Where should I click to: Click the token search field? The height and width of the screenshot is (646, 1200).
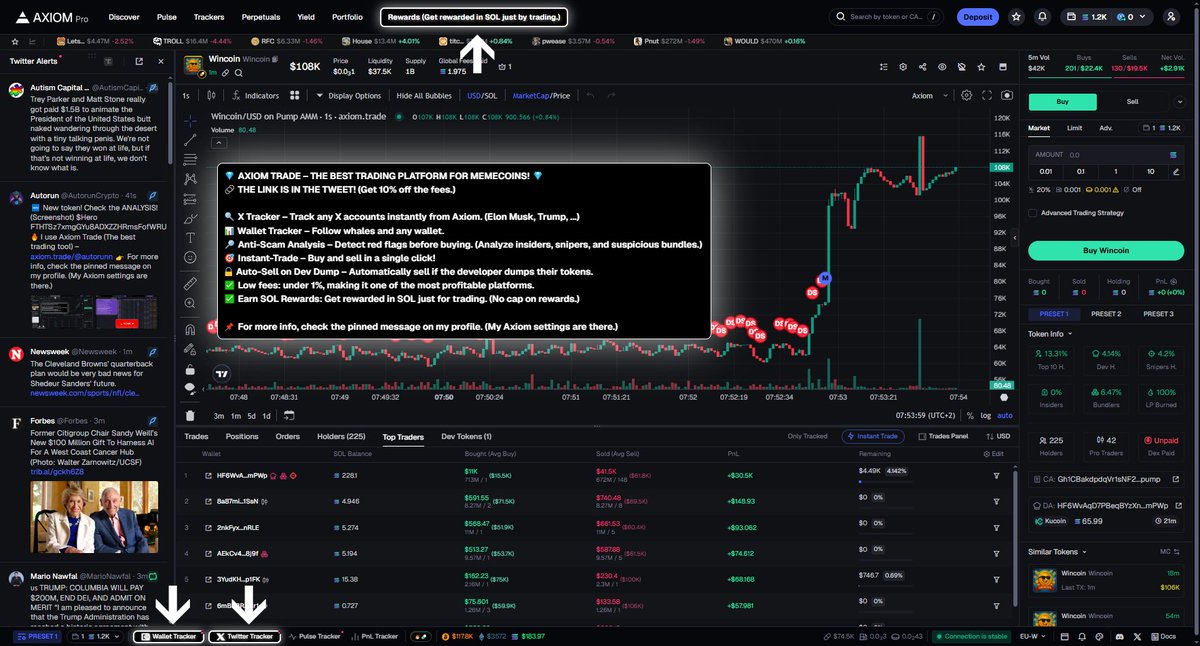point(885,17)
